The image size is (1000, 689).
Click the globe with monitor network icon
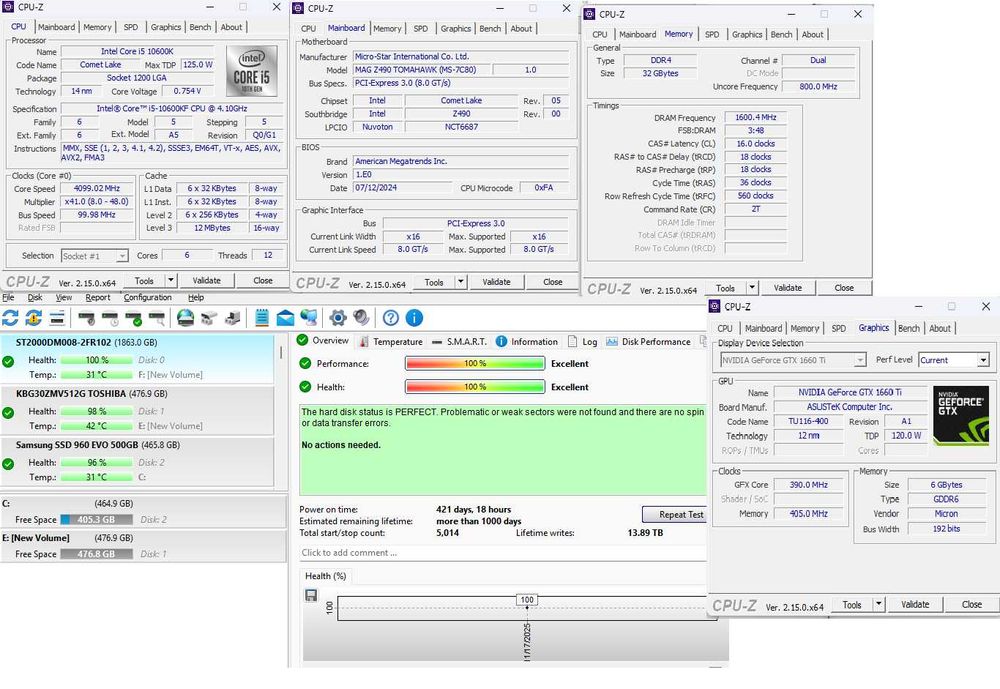(x=309, y=318)
